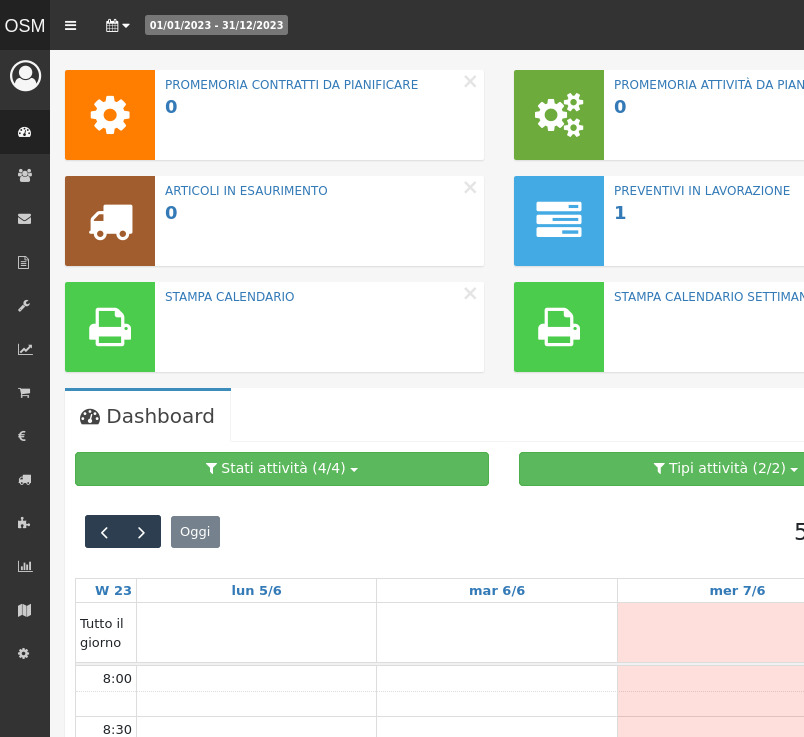Expand the Tipi attività (2/2) filter

(661, 469)
